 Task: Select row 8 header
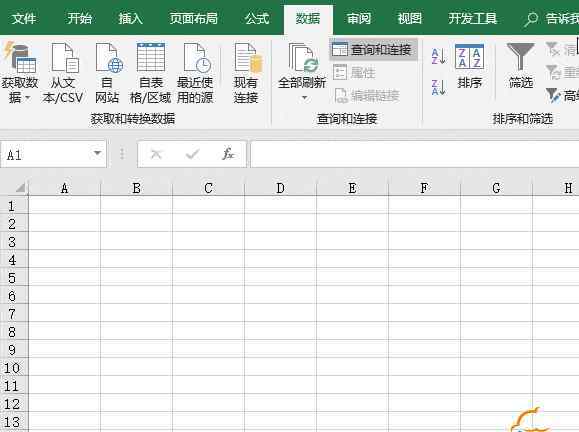(x=14, y=332)
